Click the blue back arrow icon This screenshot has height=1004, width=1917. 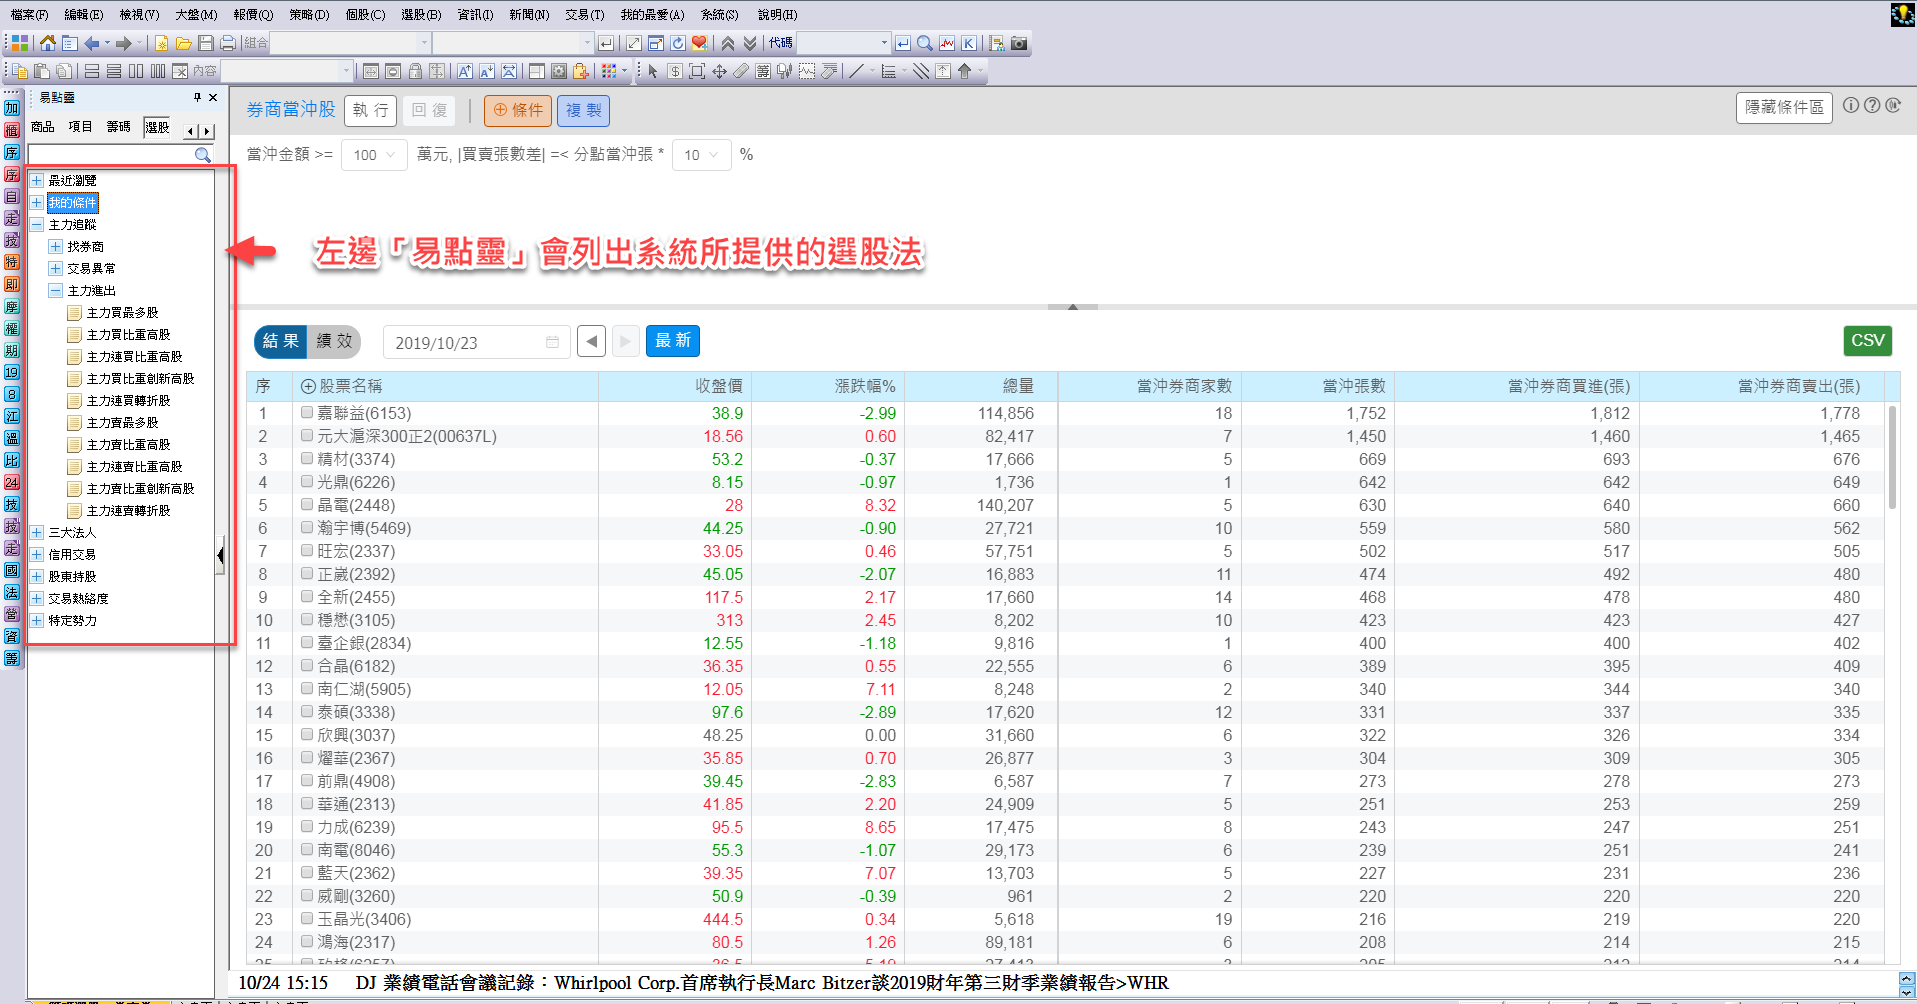click(x=92, y=43)
